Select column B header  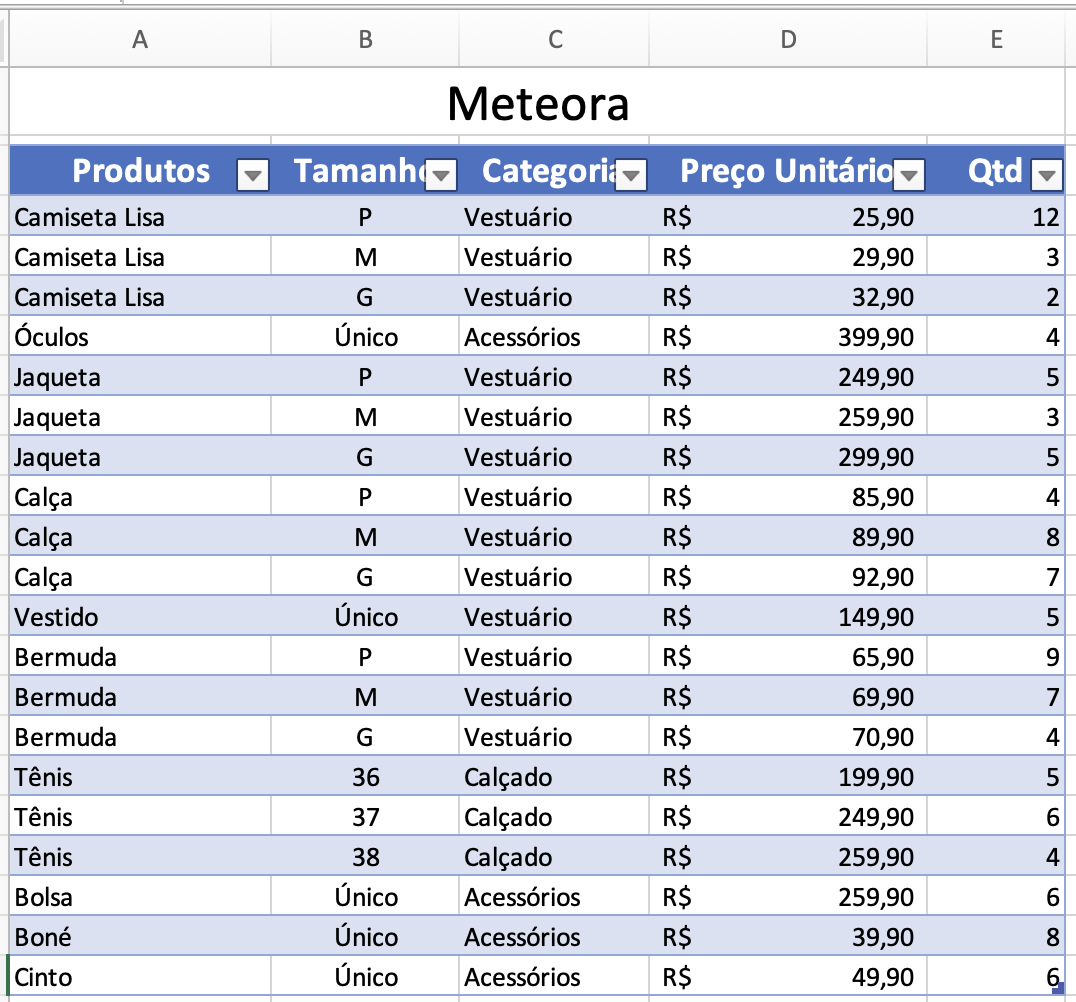pos(365,39)
